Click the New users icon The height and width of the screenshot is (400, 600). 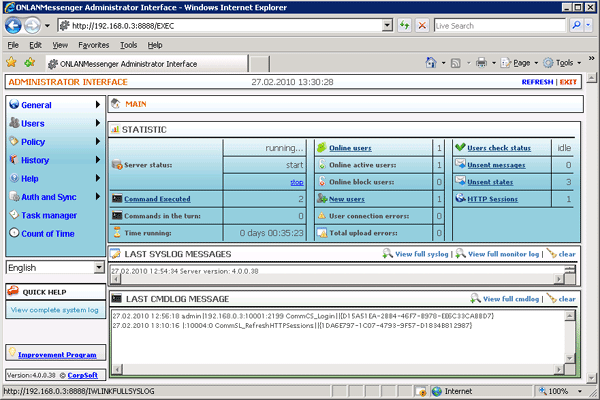pos(322,198)
